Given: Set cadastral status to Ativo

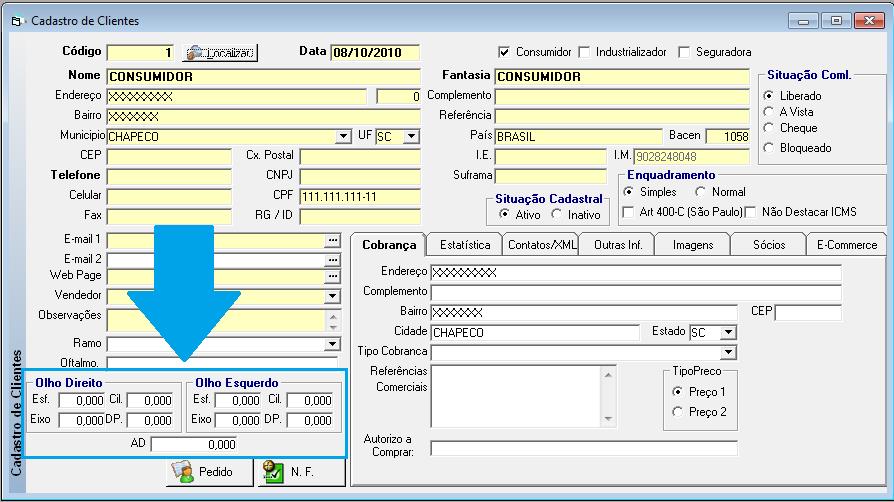Looking at the screenshot, I should coord(503,214).
